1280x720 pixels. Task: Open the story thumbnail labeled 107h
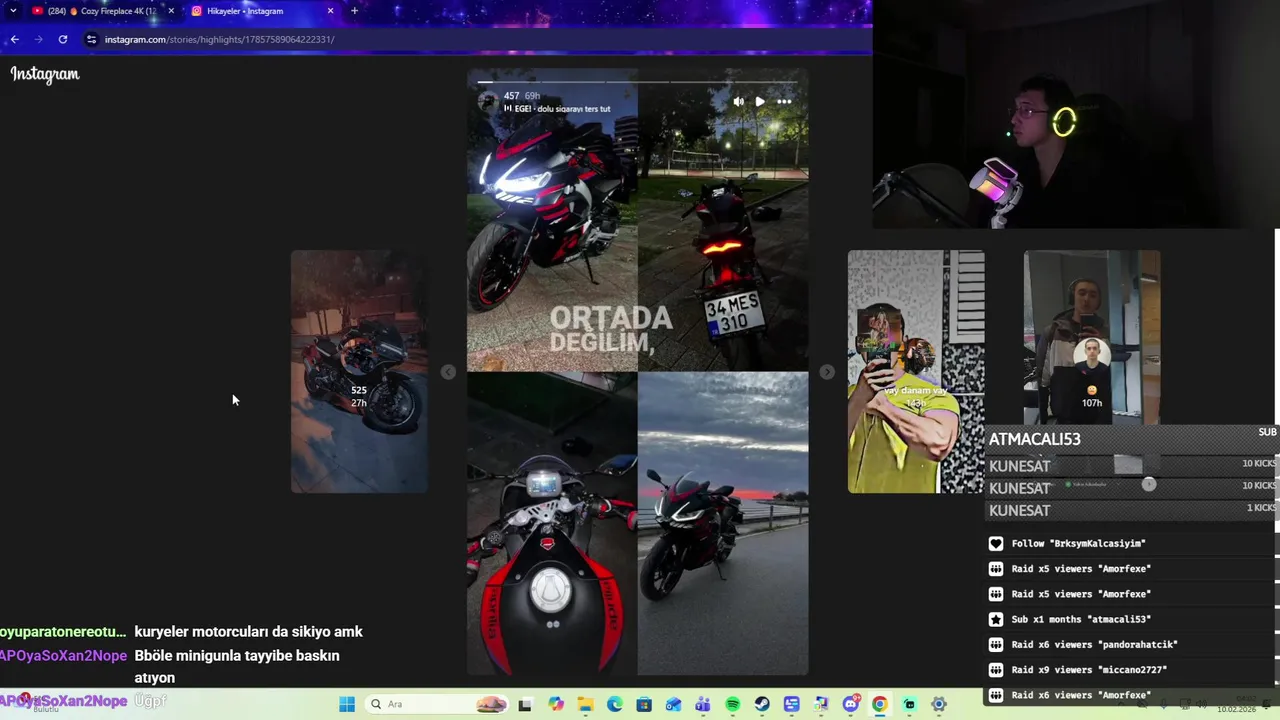tap(1092, 337)
